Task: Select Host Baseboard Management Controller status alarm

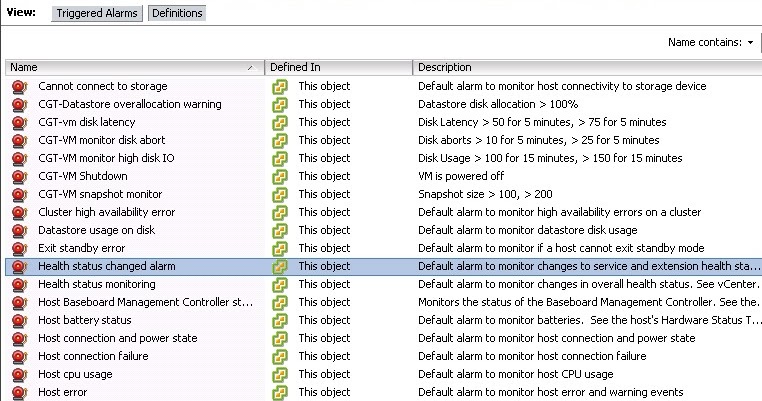Action: [145, 302]
